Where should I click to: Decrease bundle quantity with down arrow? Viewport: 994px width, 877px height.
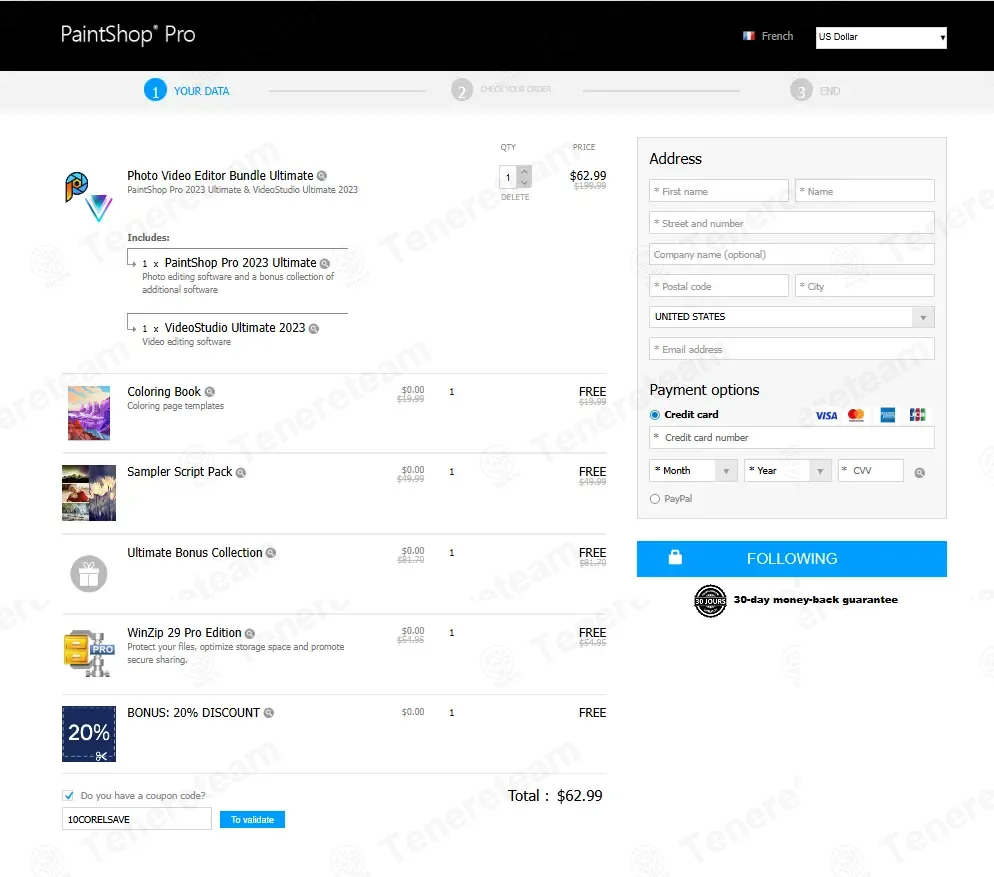(524, 183)
